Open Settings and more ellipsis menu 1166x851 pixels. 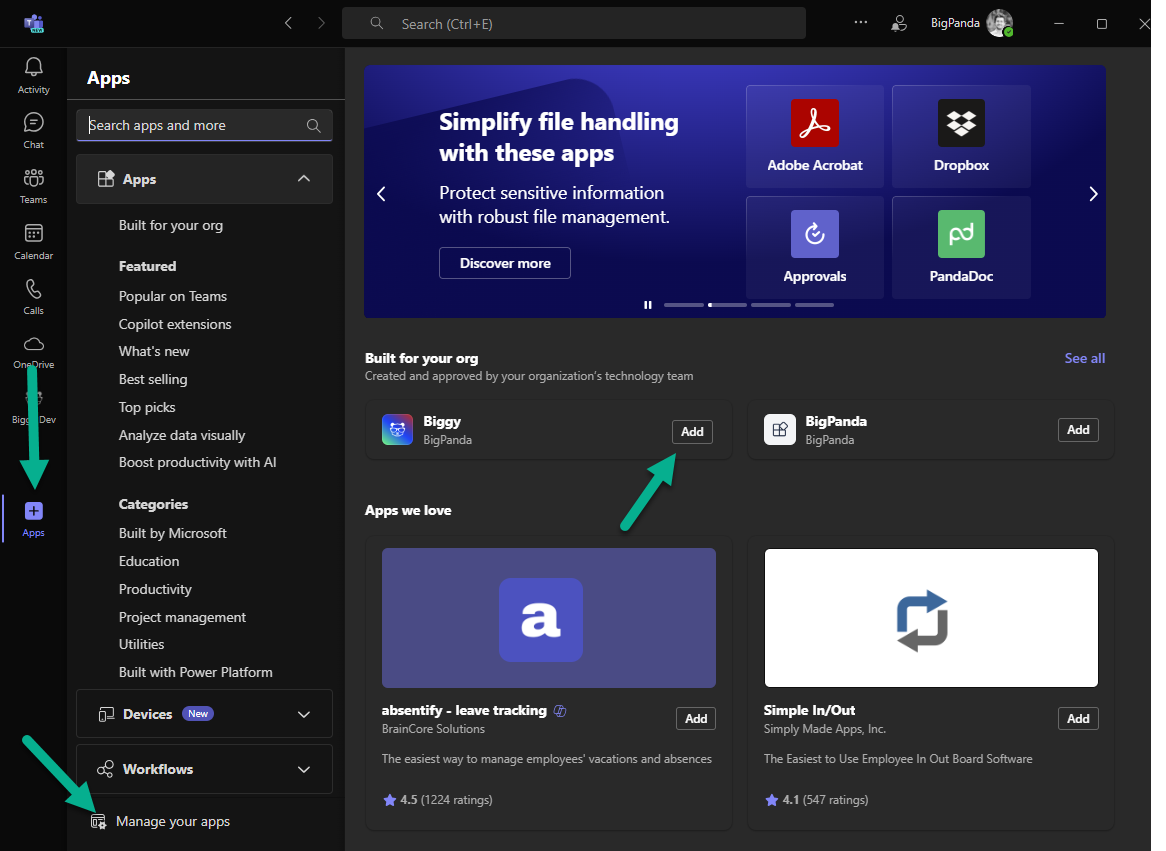click(860, 22)
